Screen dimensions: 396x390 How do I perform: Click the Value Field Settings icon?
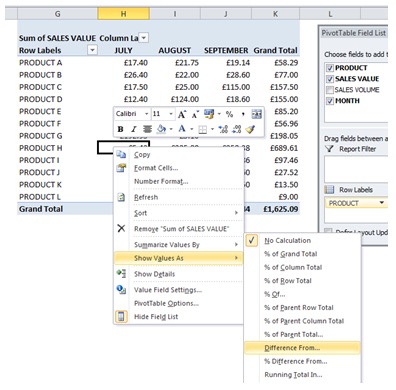click(121, 290)
